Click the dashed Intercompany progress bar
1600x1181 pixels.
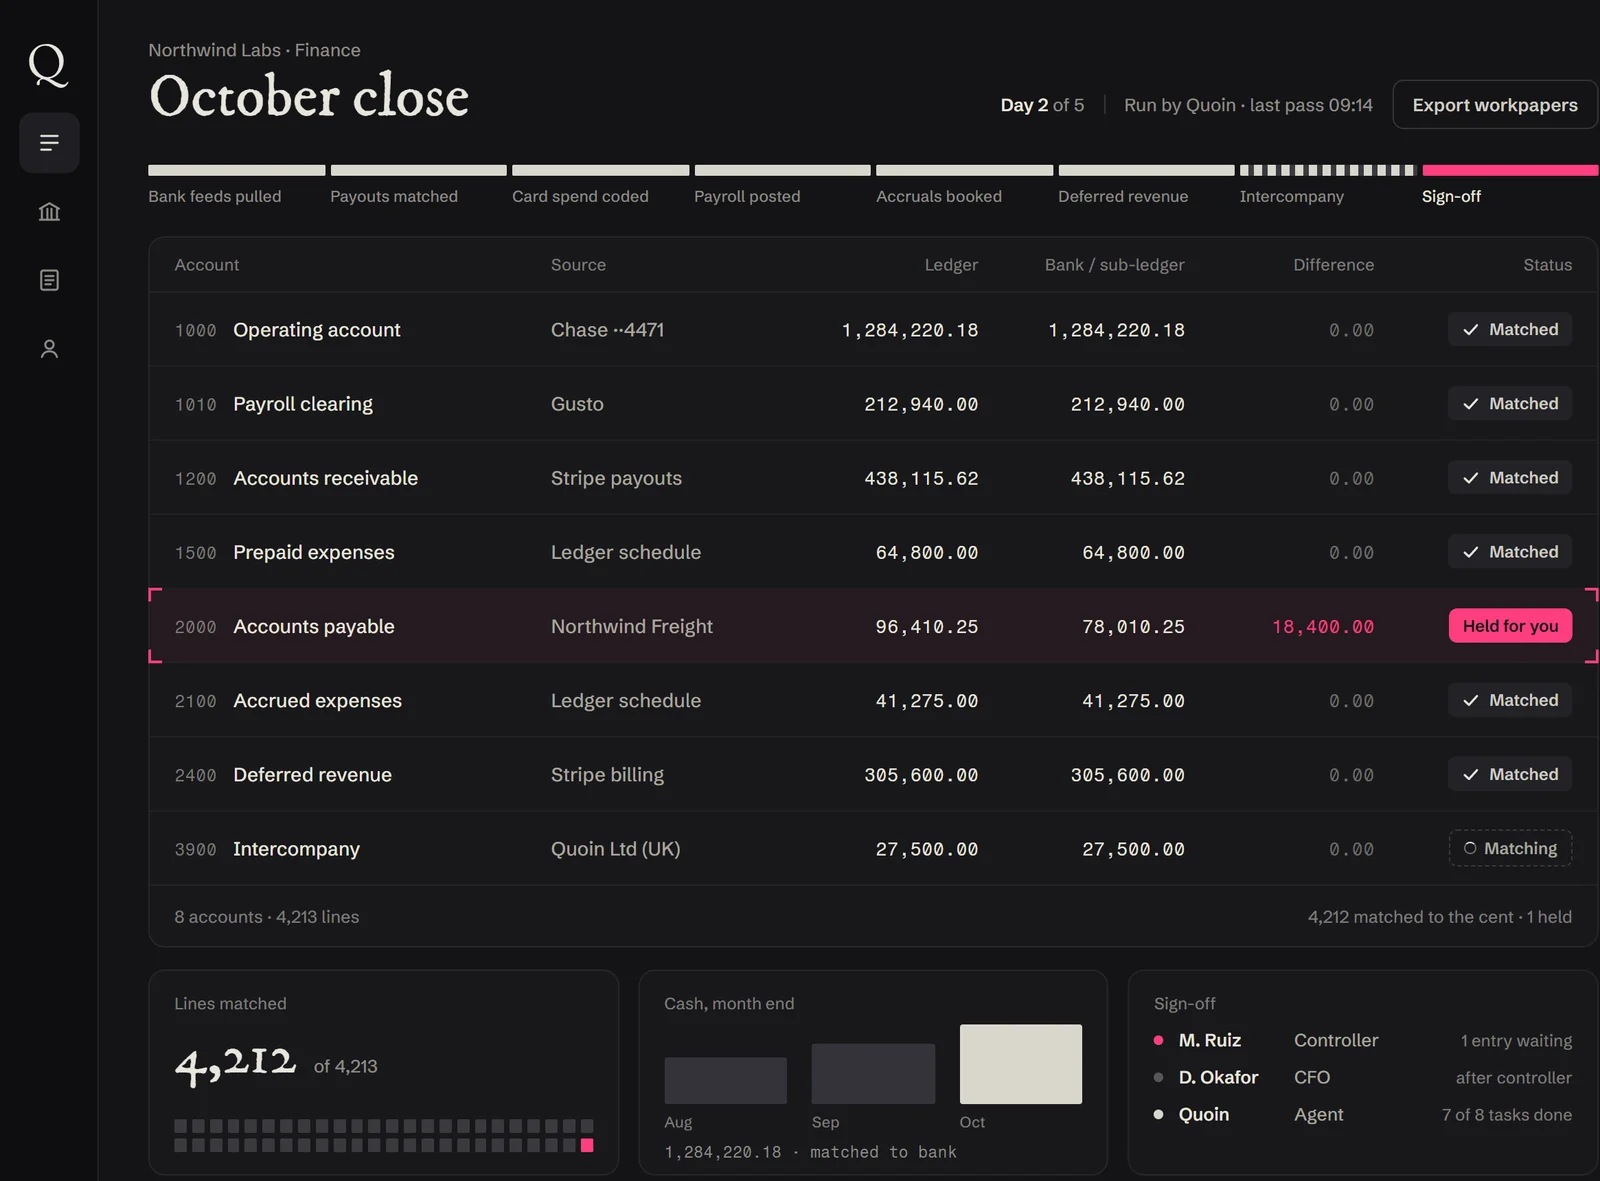pyautogui.click(x=1328, y=170)
